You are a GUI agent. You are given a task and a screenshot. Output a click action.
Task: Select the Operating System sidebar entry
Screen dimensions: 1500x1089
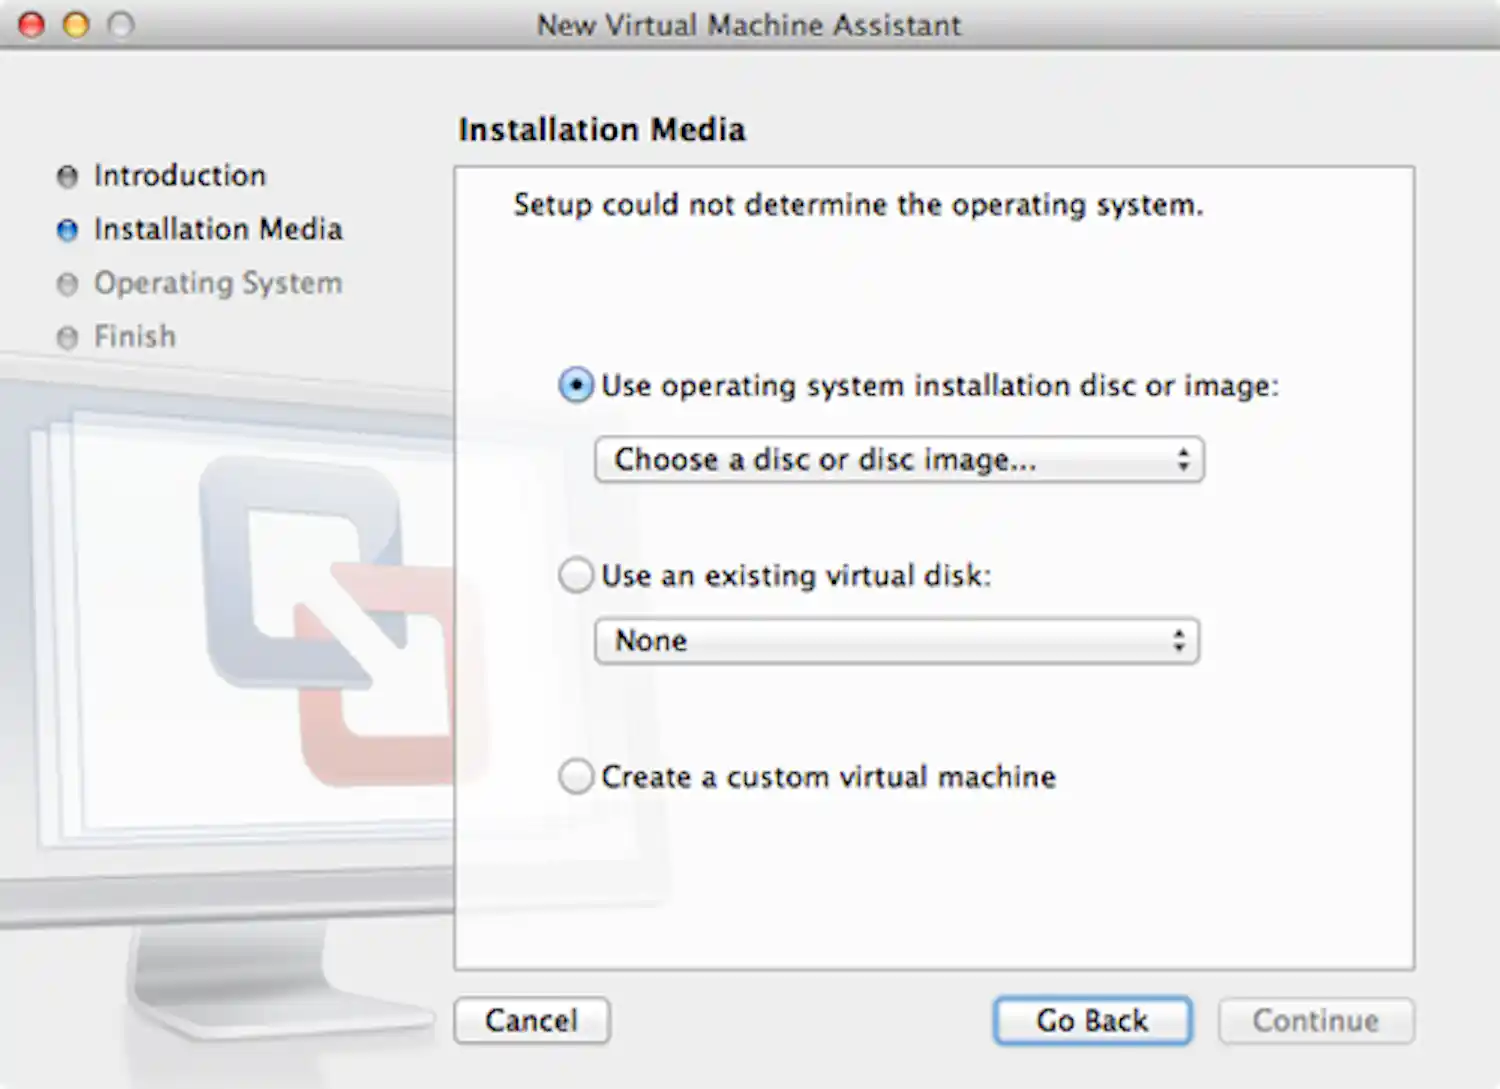tap(218, 284)
